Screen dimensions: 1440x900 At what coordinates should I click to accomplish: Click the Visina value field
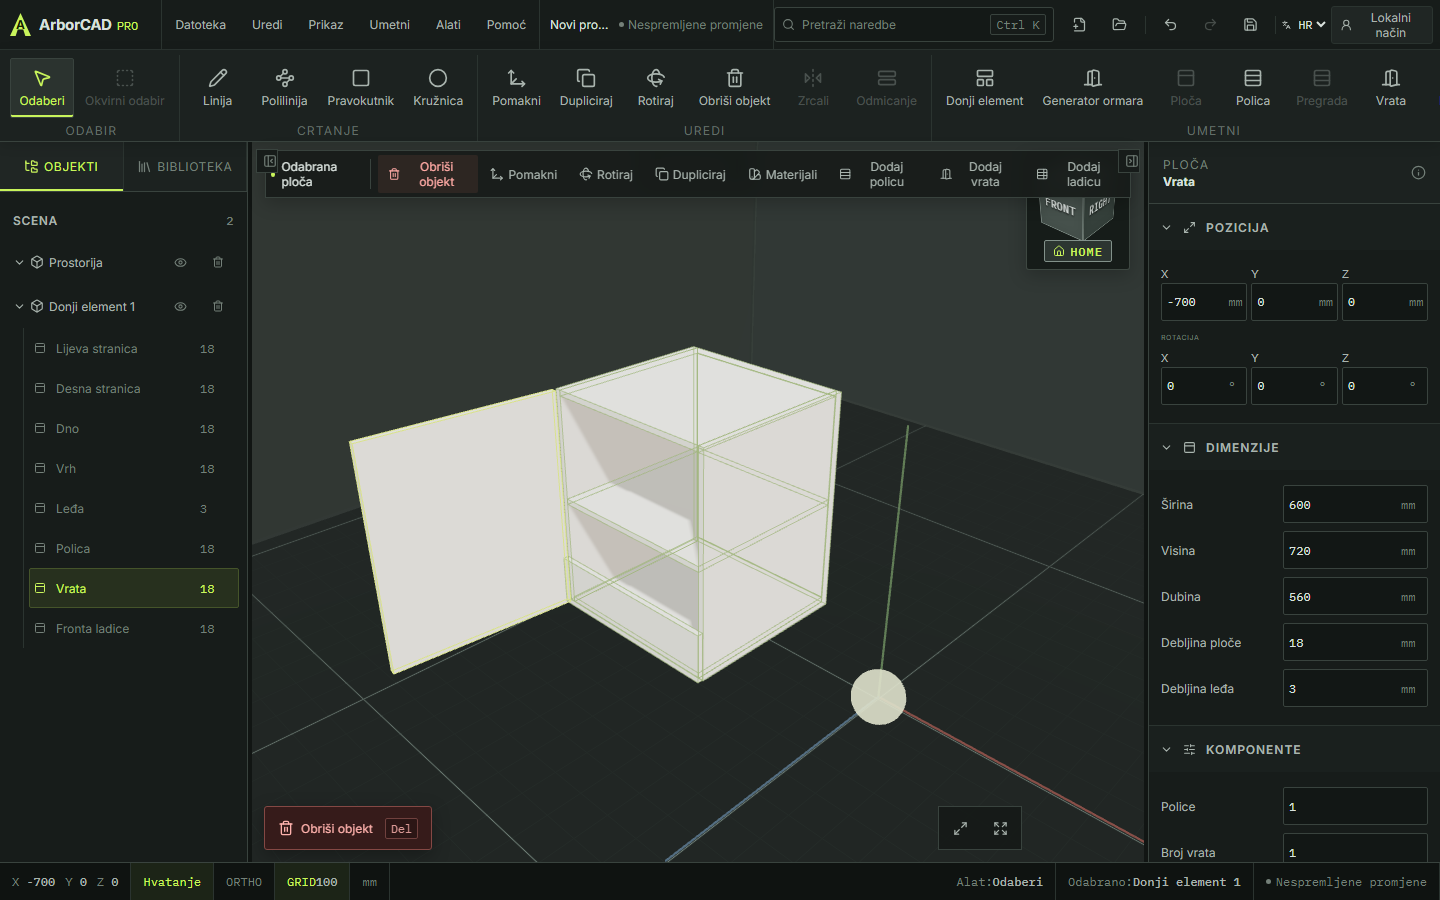1355,551
